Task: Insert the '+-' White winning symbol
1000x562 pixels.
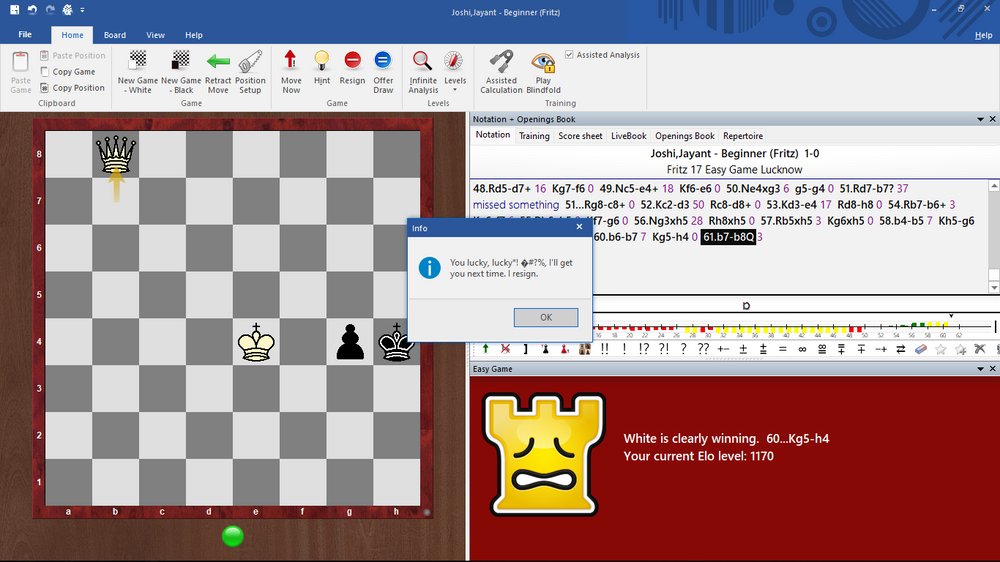Action: (723, 349)
